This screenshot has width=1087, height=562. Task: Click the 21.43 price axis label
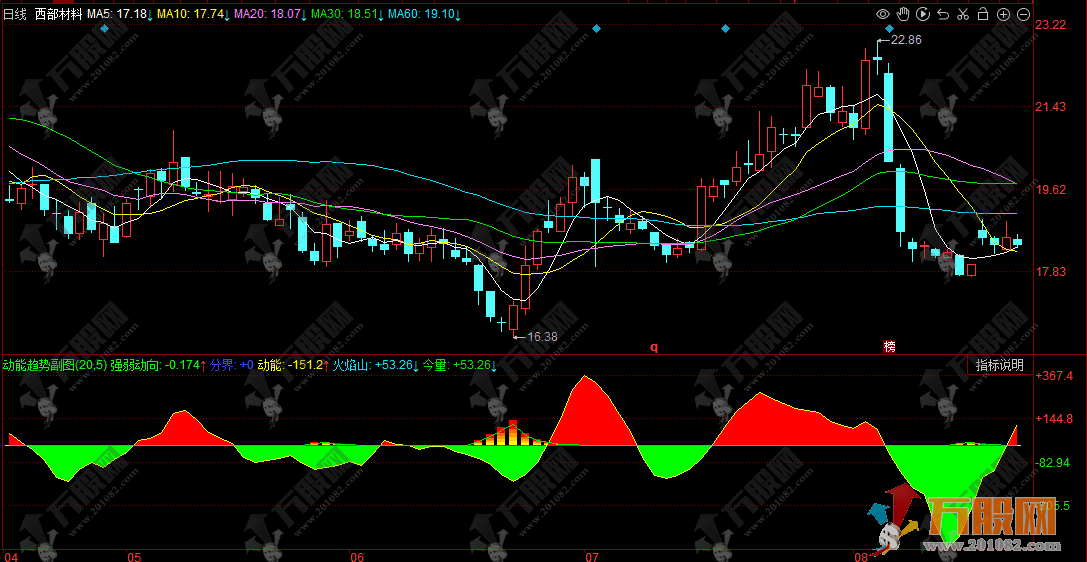coord(1050,107)
